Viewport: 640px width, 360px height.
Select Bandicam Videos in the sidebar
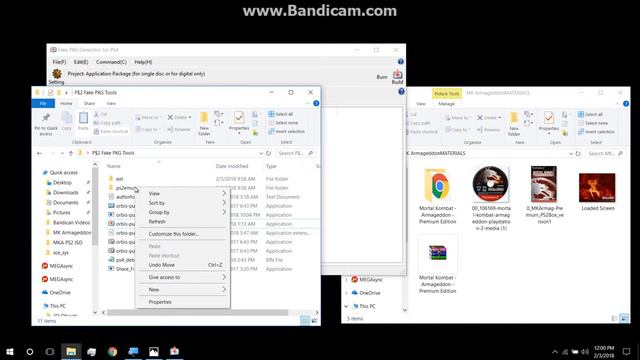point(71,222)
